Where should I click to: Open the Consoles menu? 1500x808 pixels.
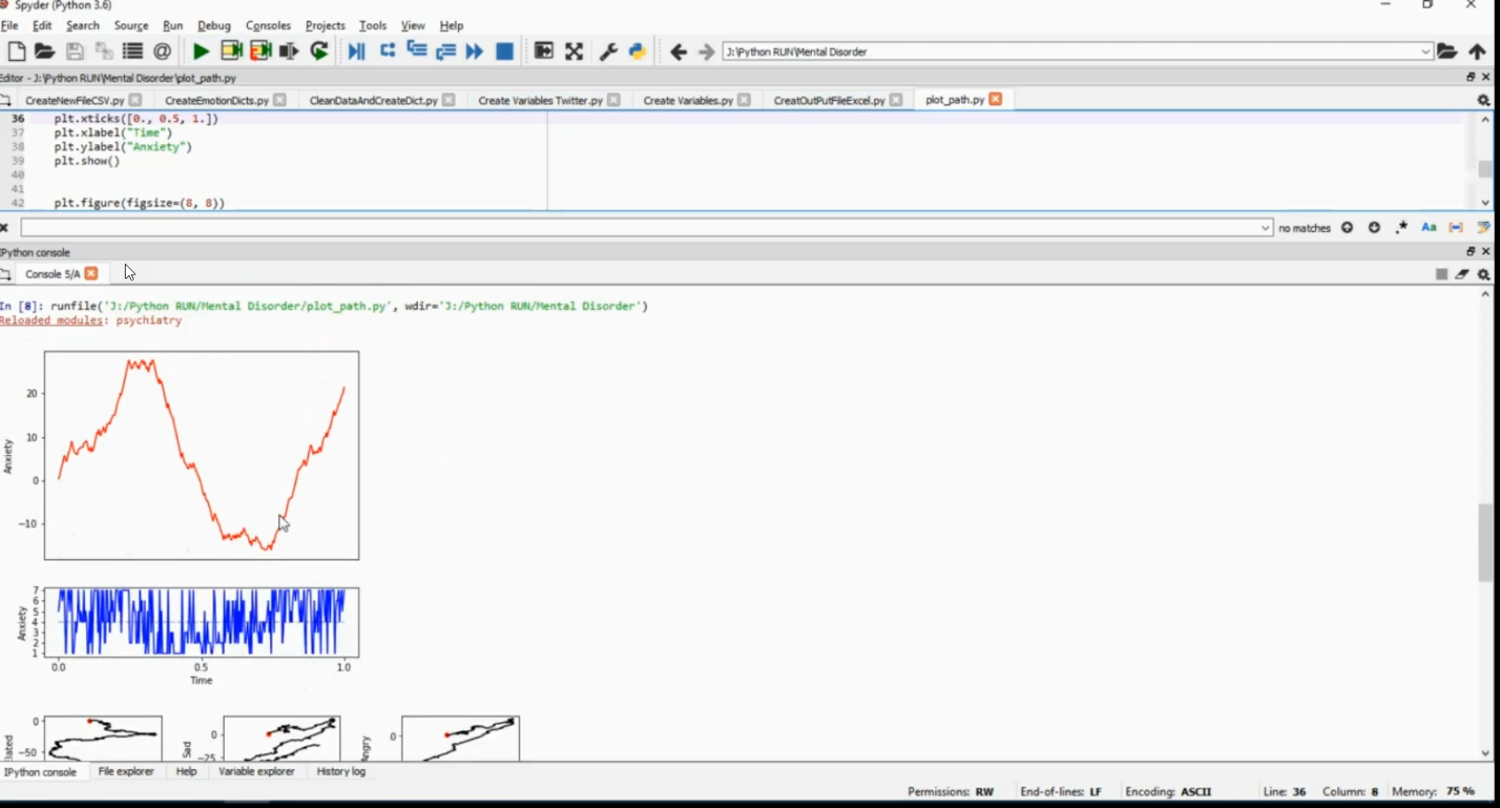tap(267, 25)
